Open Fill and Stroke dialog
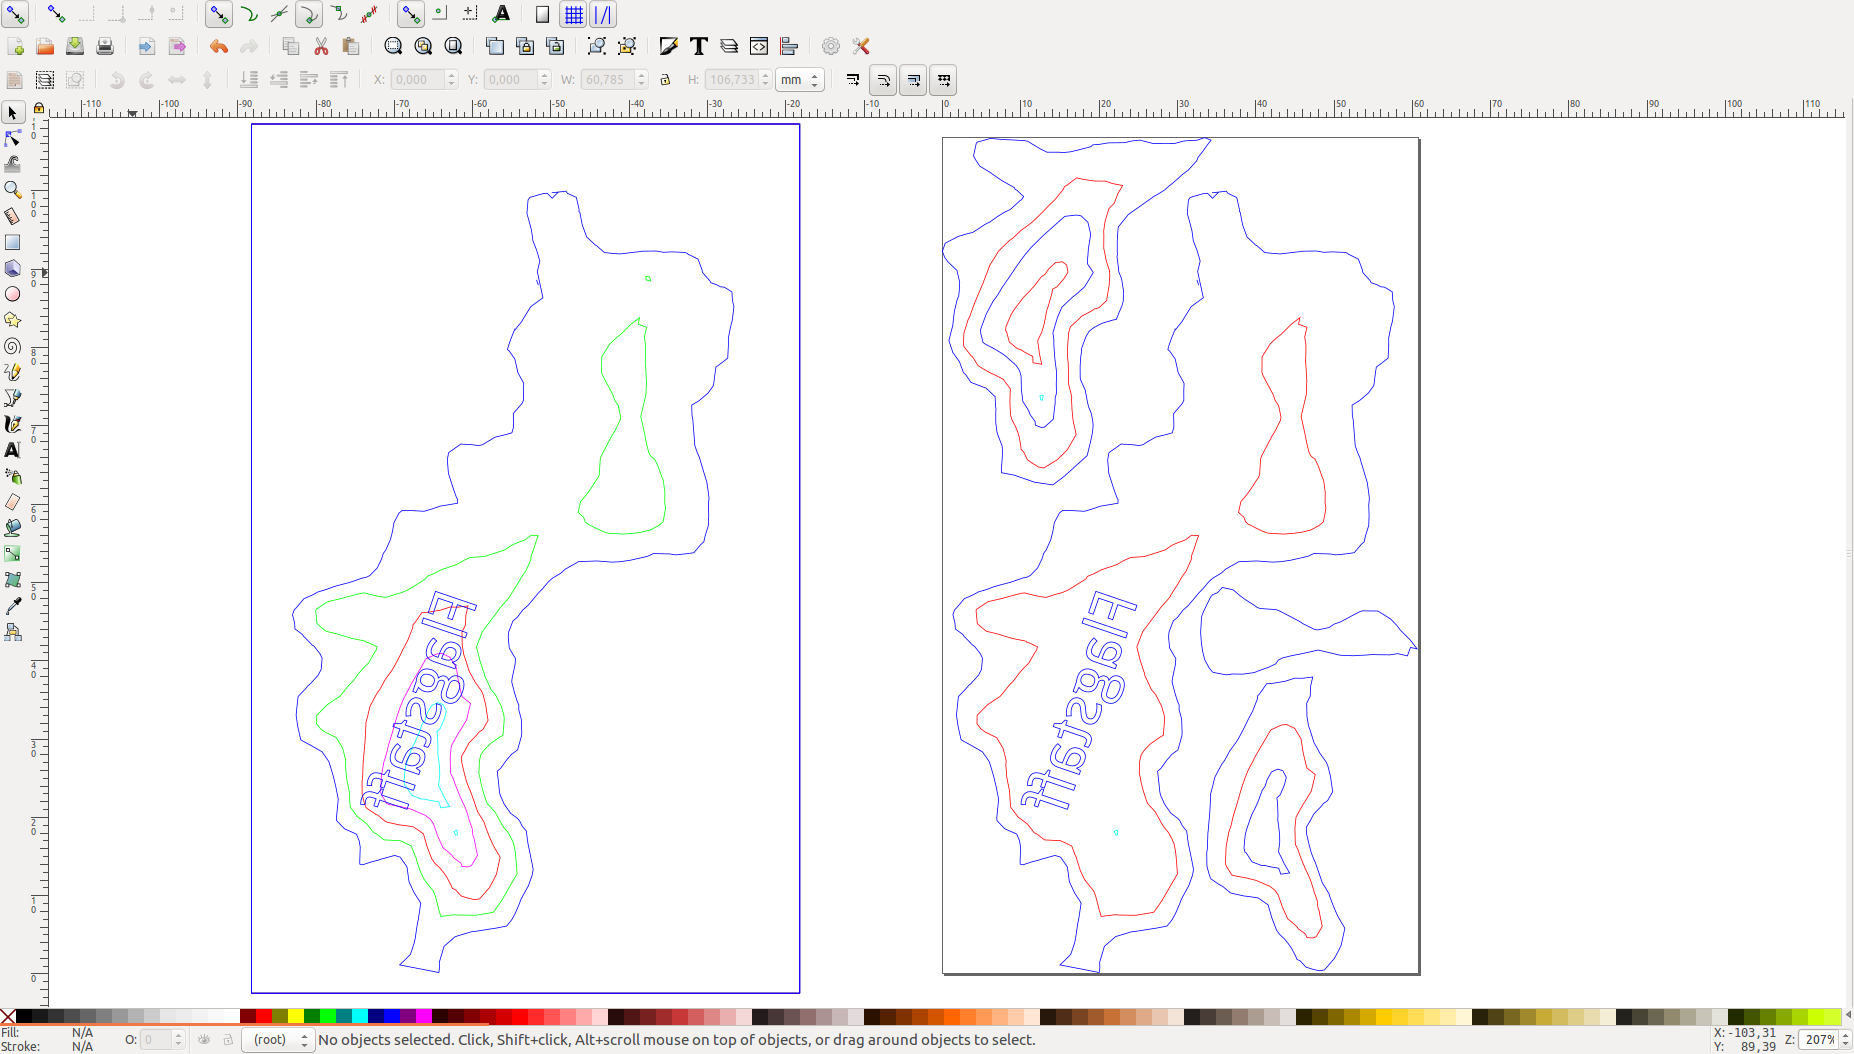 [669, 46]
